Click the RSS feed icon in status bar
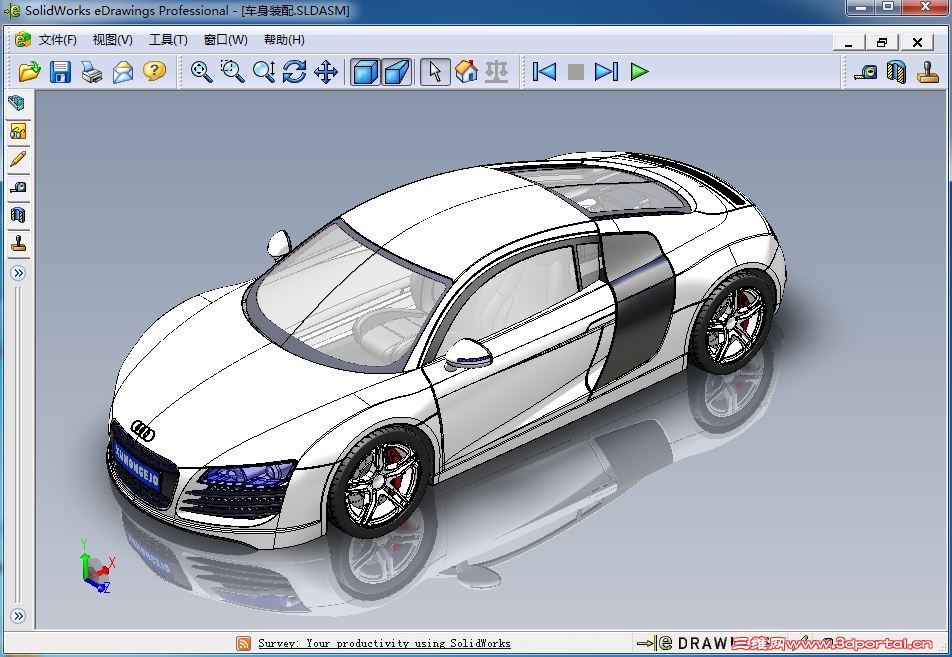 tap(243, 644)
